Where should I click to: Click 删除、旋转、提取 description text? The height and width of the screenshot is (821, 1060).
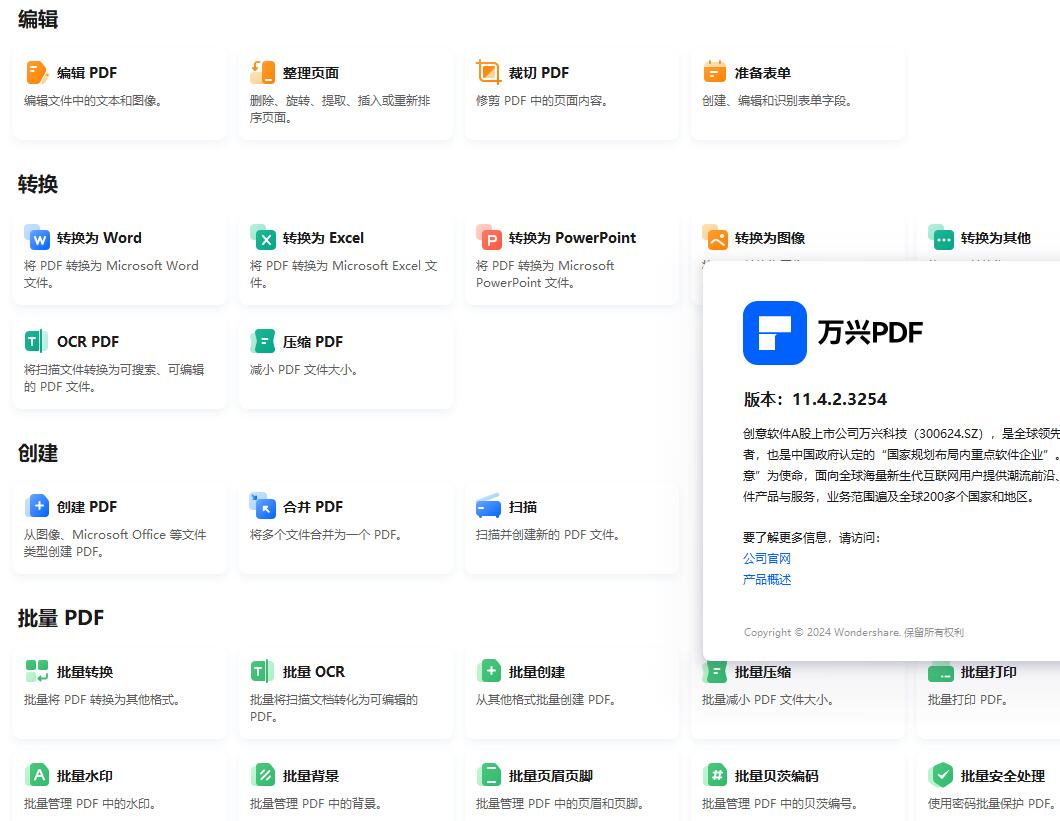click(x=340, y=109)
